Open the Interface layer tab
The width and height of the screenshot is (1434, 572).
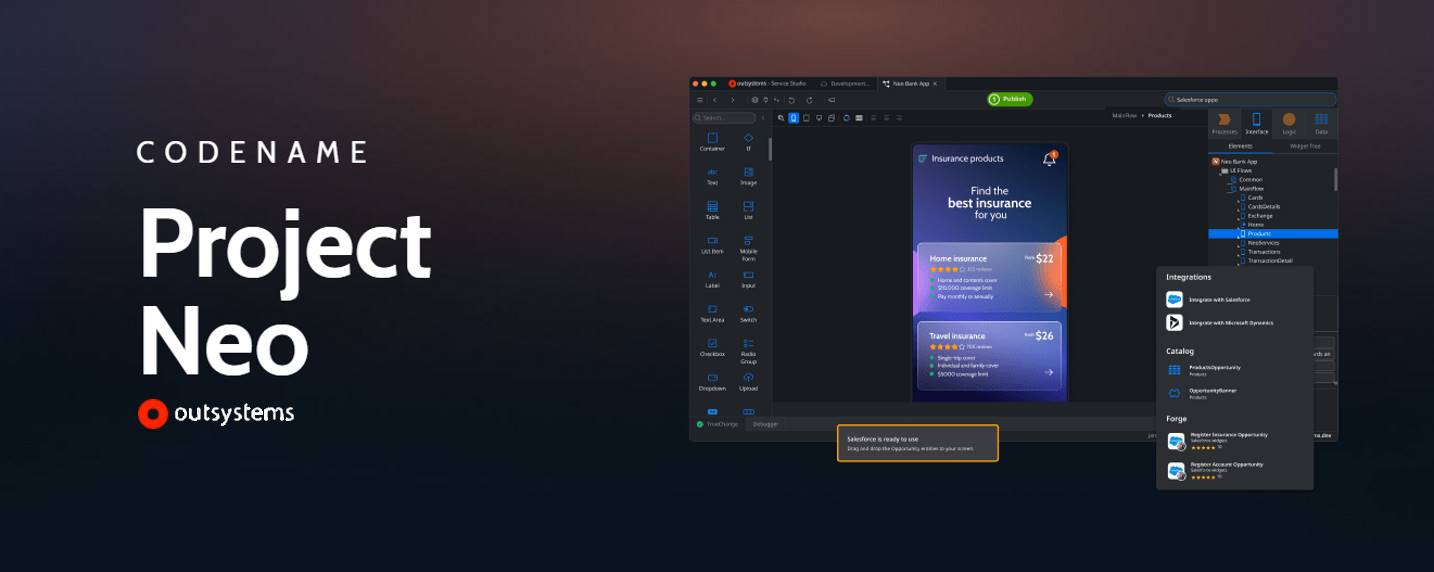(1257, 123)
